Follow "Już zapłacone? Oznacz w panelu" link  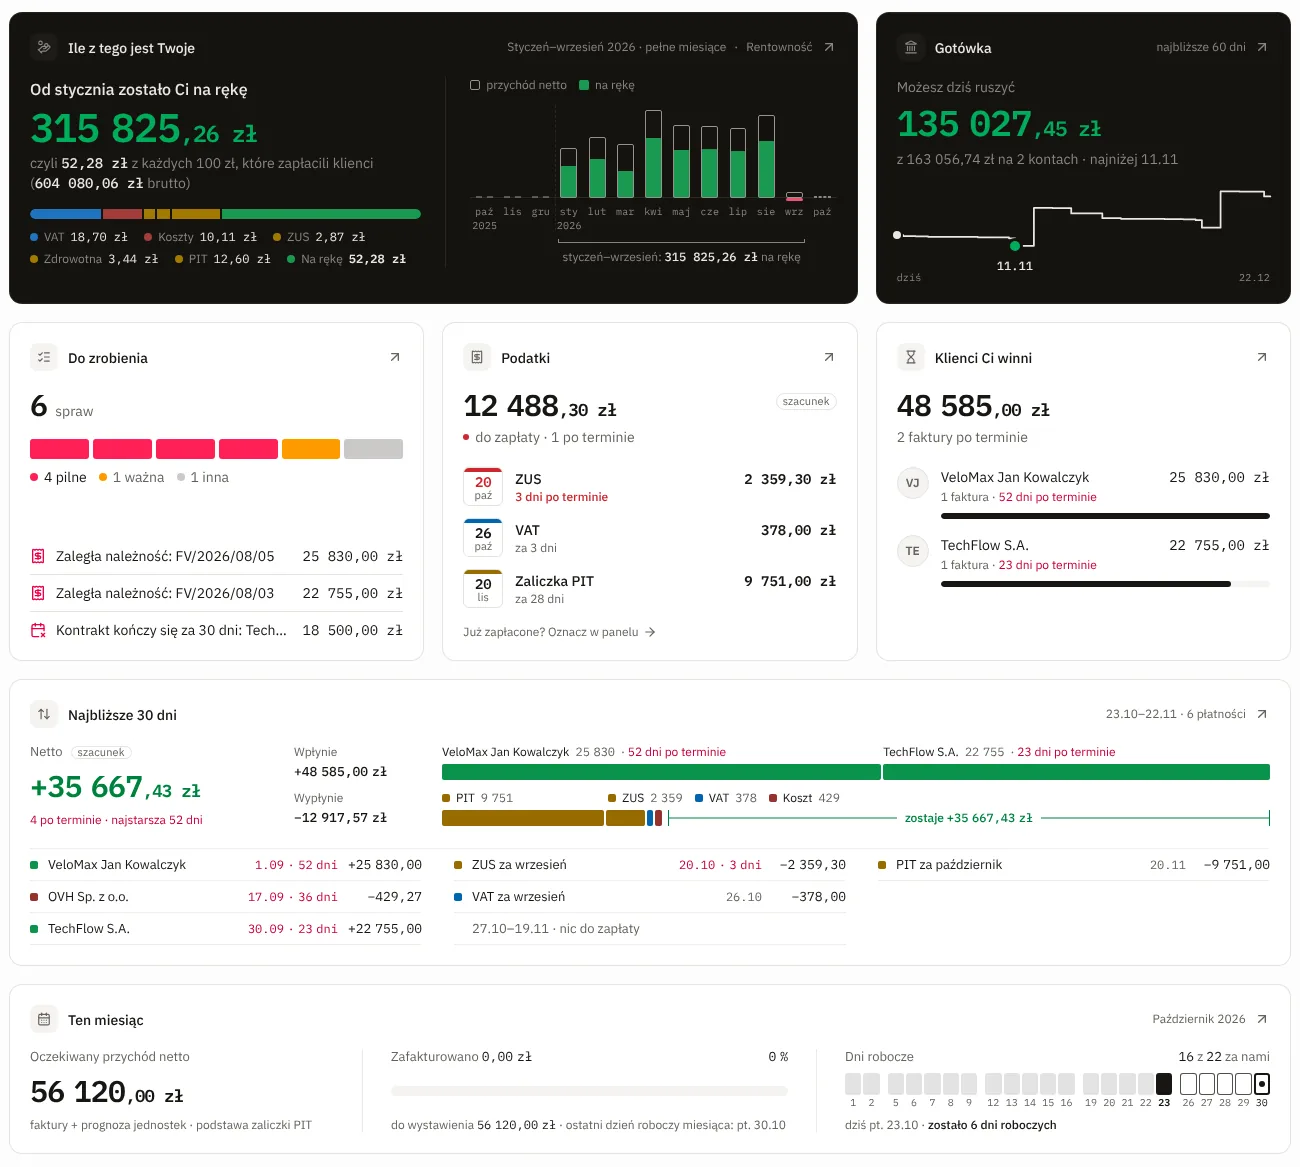pyautogui.click(x=559, y=632)
